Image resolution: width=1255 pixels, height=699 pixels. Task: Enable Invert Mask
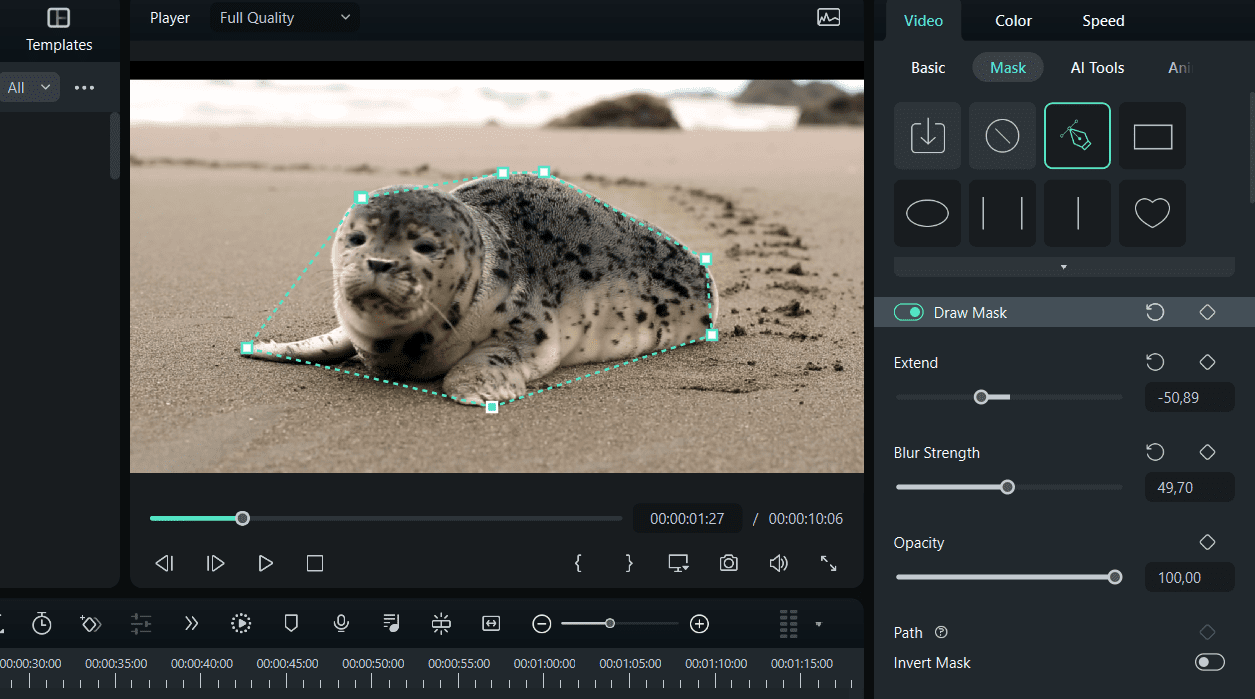(1208, 662)
